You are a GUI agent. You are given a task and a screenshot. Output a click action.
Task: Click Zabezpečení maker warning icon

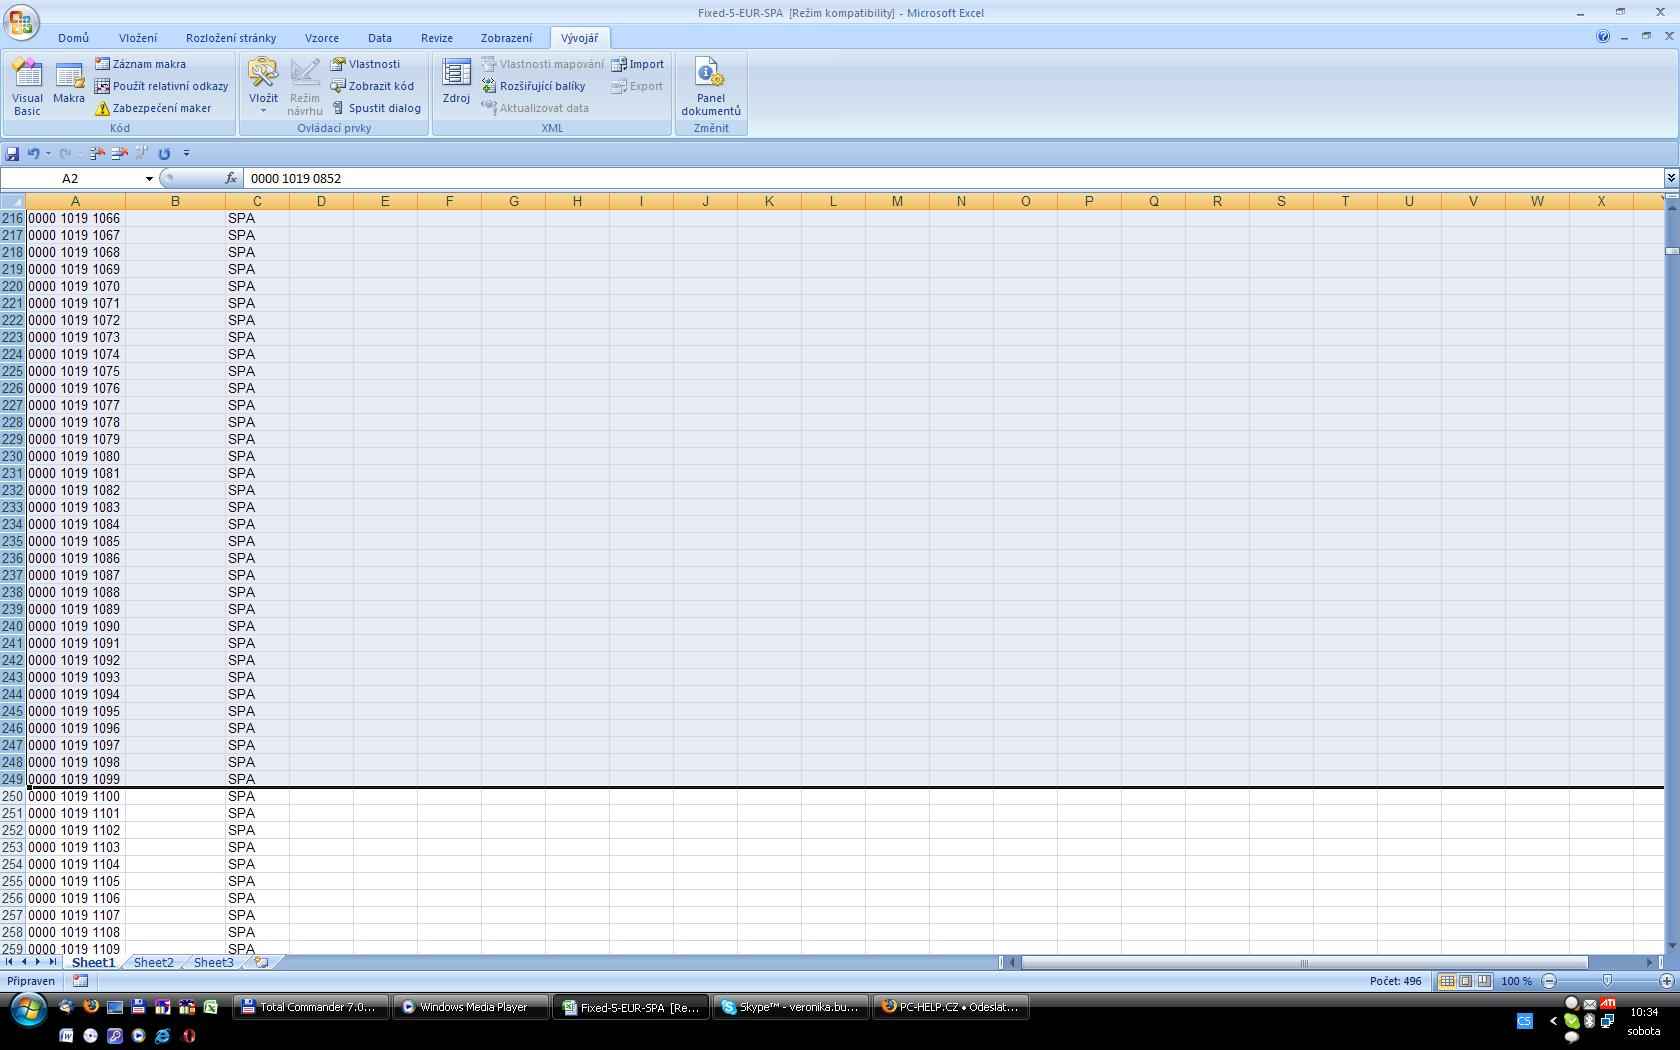[x=102, y=108]
